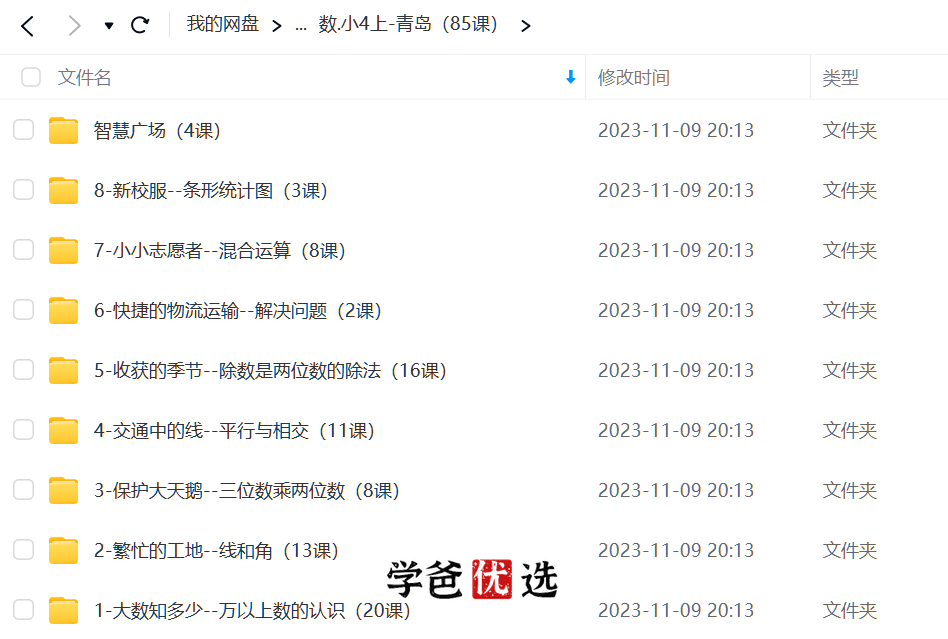Click 文件夹 type in 6-快捷的物流运输 row
948x639 pixels.
tap(849, 310)
